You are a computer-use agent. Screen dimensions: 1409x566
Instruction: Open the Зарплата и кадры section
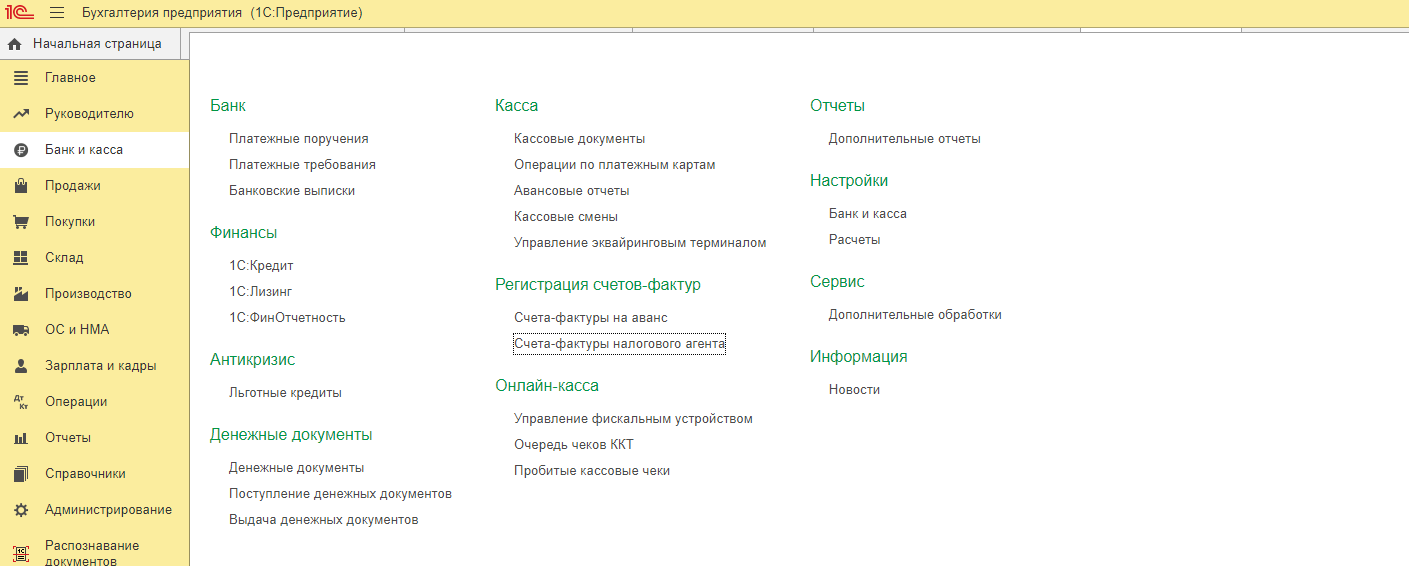click(94, 366)
